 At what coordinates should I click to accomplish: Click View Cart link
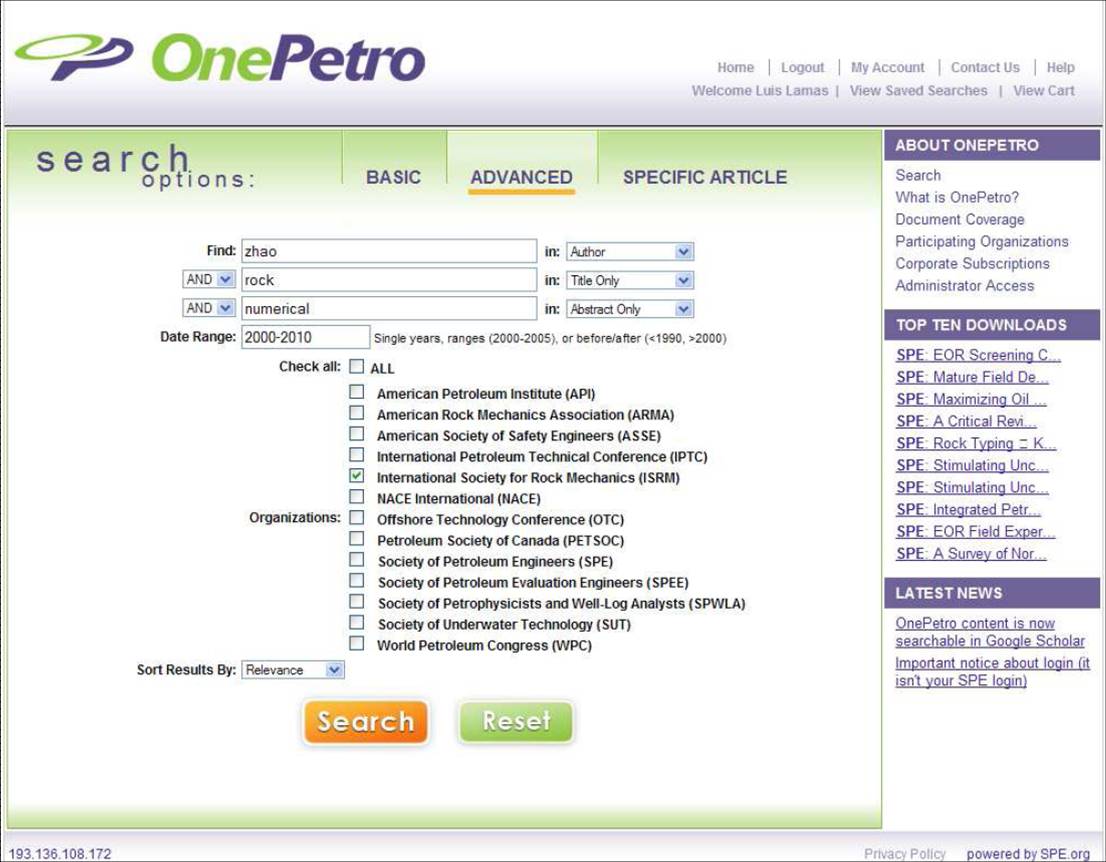pyautogui.click(x=1043, y=91)
